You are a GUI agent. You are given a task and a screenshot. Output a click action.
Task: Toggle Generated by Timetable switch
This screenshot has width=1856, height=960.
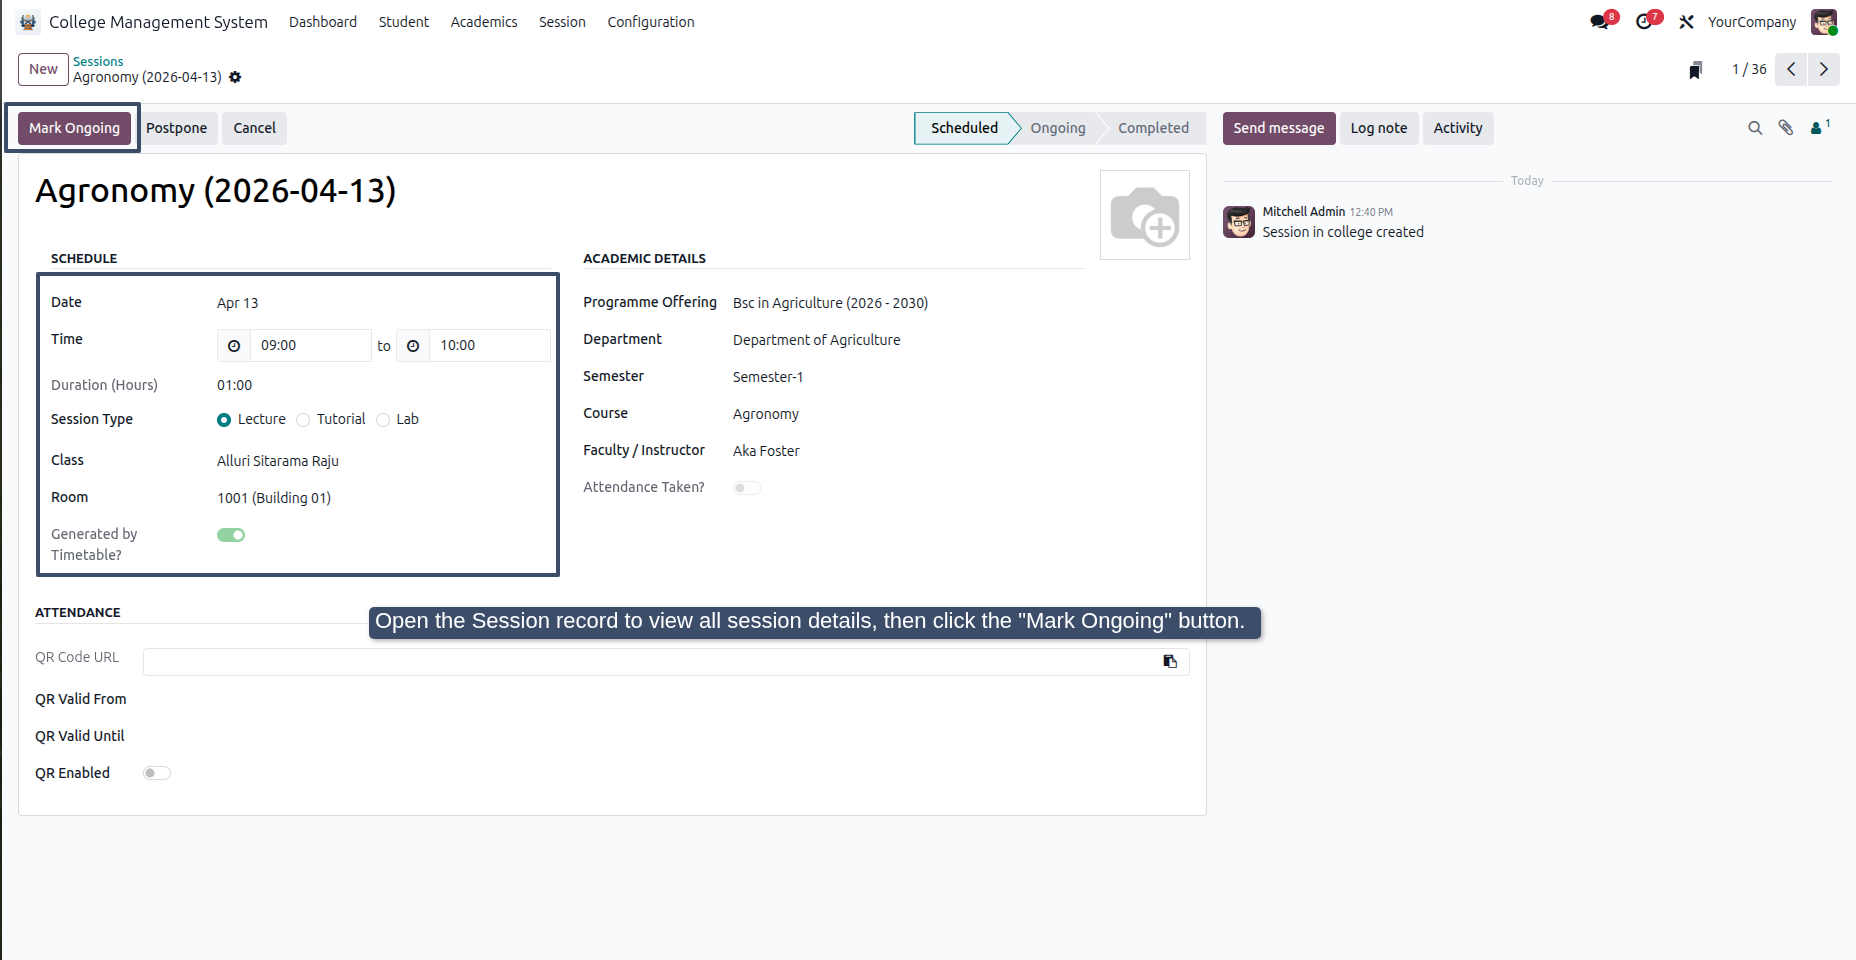[x=231, y=535]
